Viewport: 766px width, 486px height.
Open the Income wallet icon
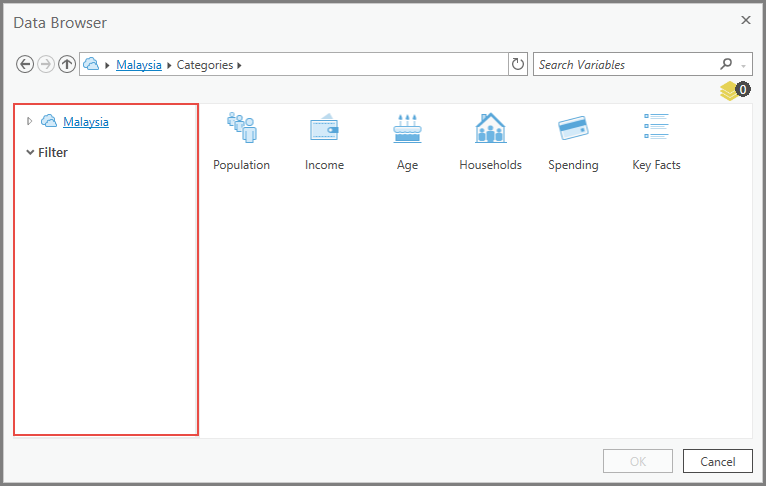pos(324,128)
